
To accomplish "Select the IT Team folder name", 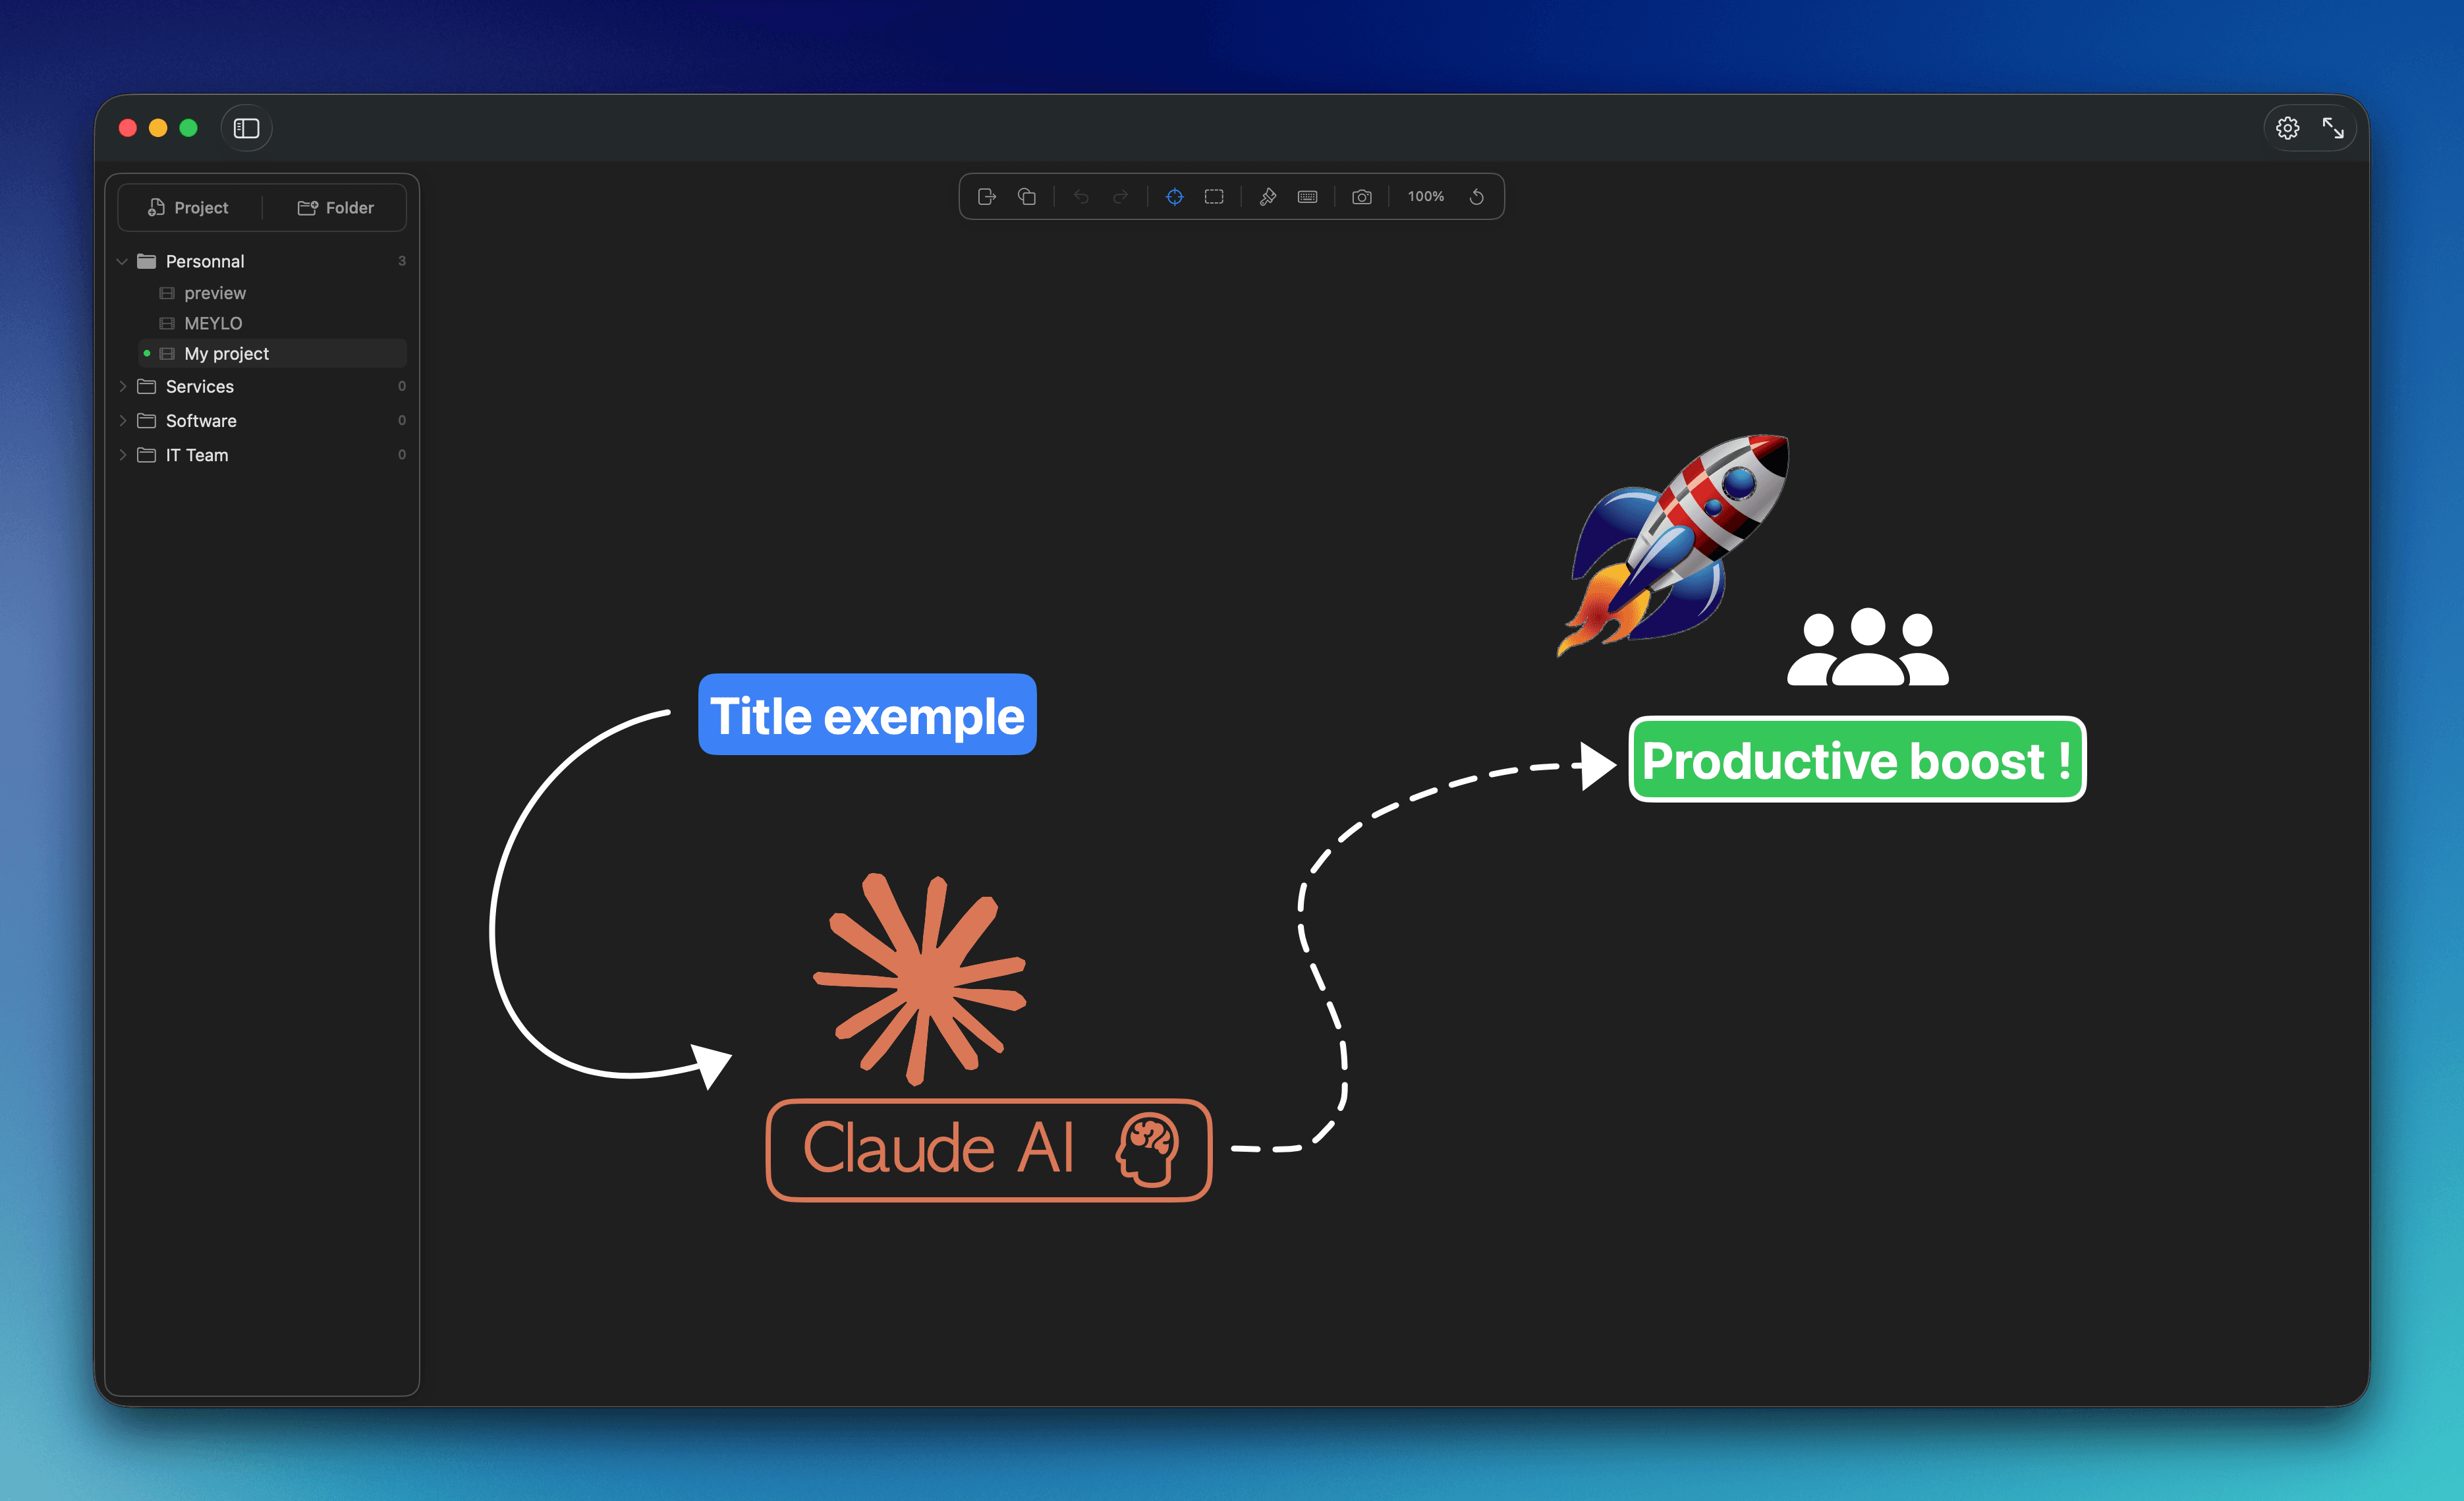I will (x=197, y=455).
